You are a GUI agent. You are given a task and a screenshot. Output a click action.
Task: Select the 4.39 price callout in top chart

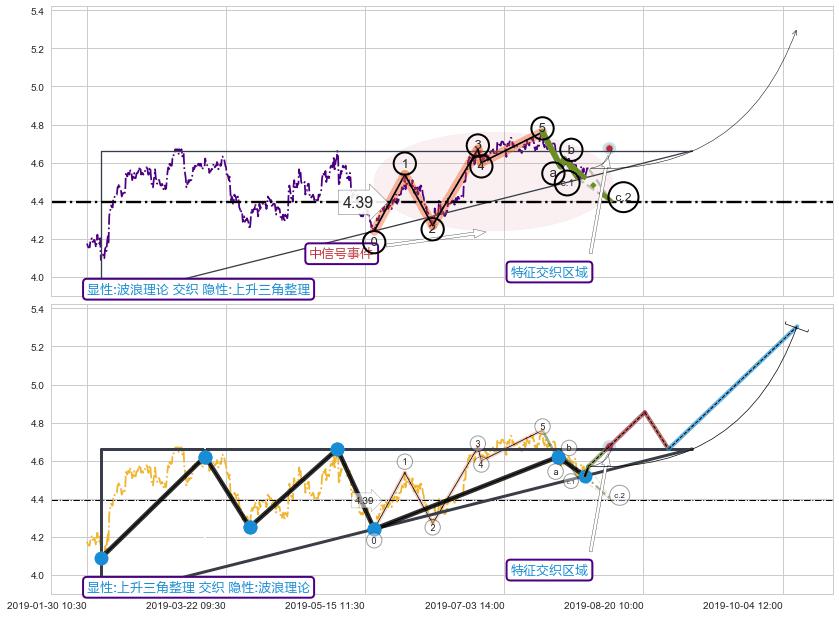click(x=357, y=202)
